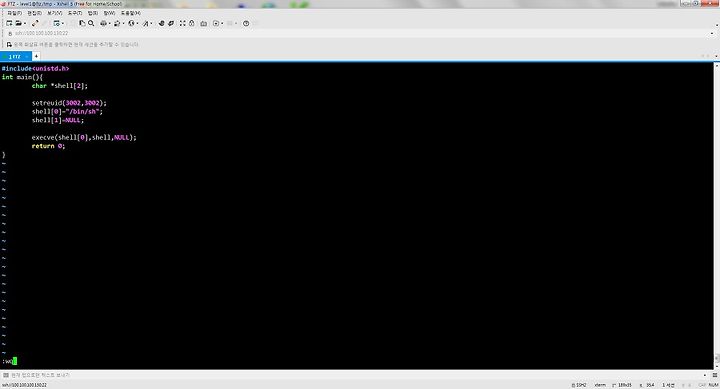Click the quick command bar bookmark icon

[9, 45]
